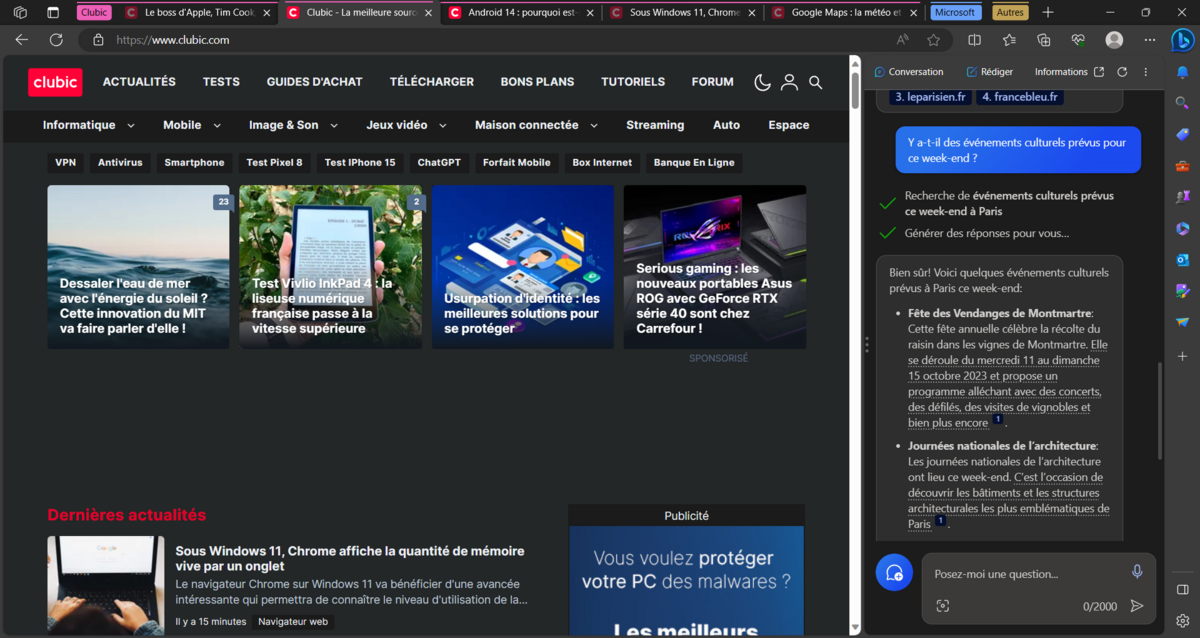
Task: Open the Informations tab in Copilot
Action: click(1061, 72)
